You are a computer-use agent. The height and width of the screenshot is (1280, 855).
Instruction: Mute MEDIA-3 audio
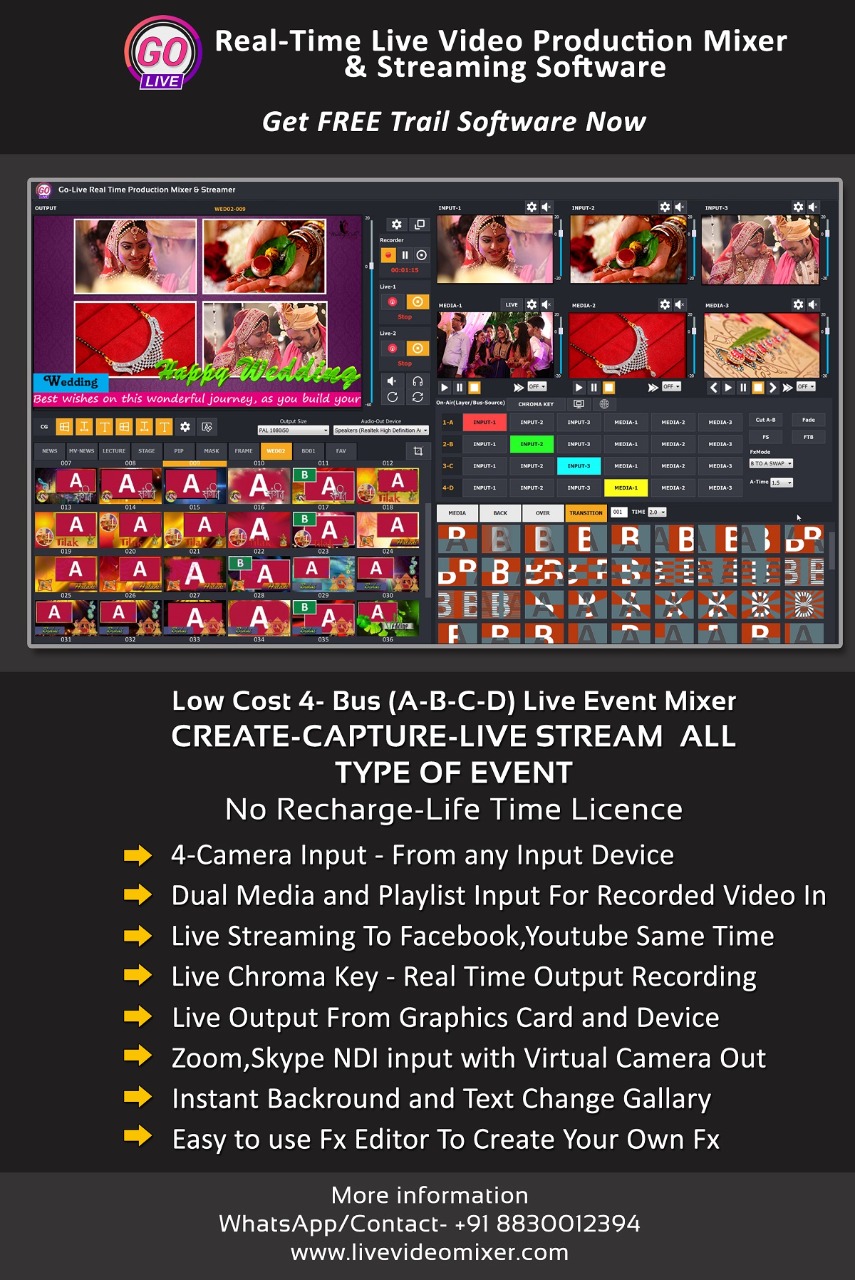click(812, 304)
